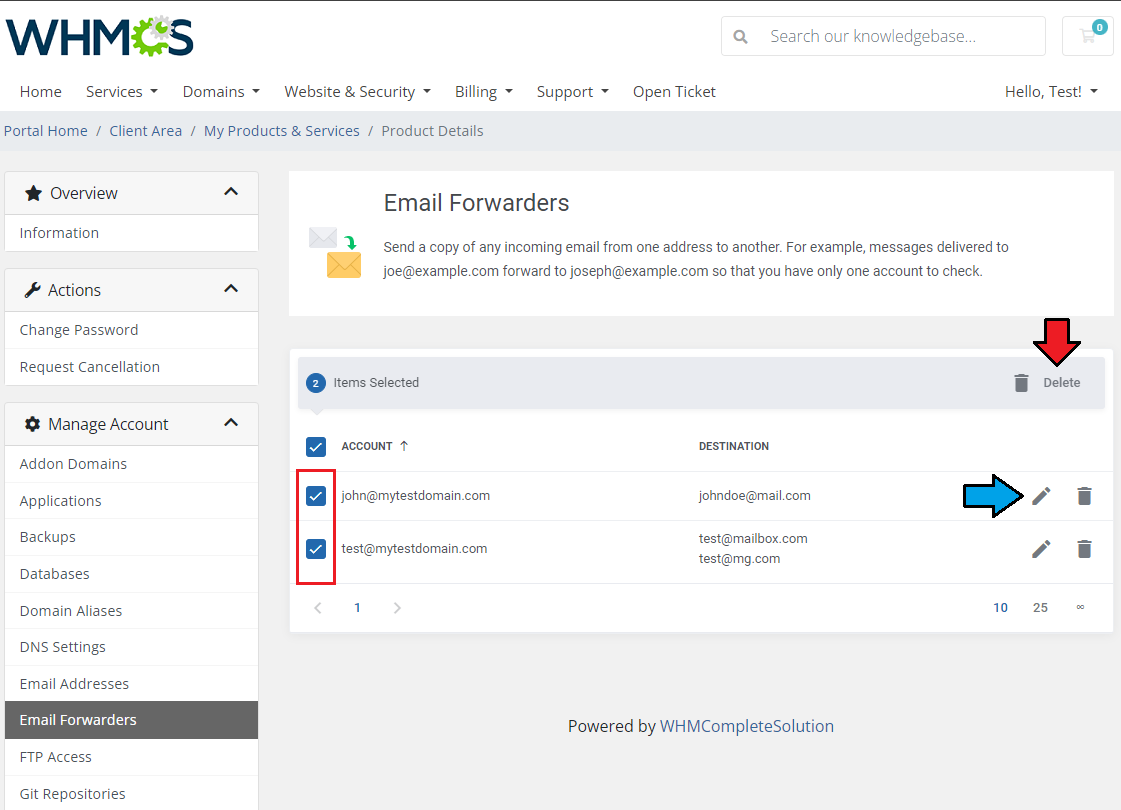The width and height of the screenshot is (1121, 810).
Task: Toggle the select-all header checkbox
Action: [316, 447]
